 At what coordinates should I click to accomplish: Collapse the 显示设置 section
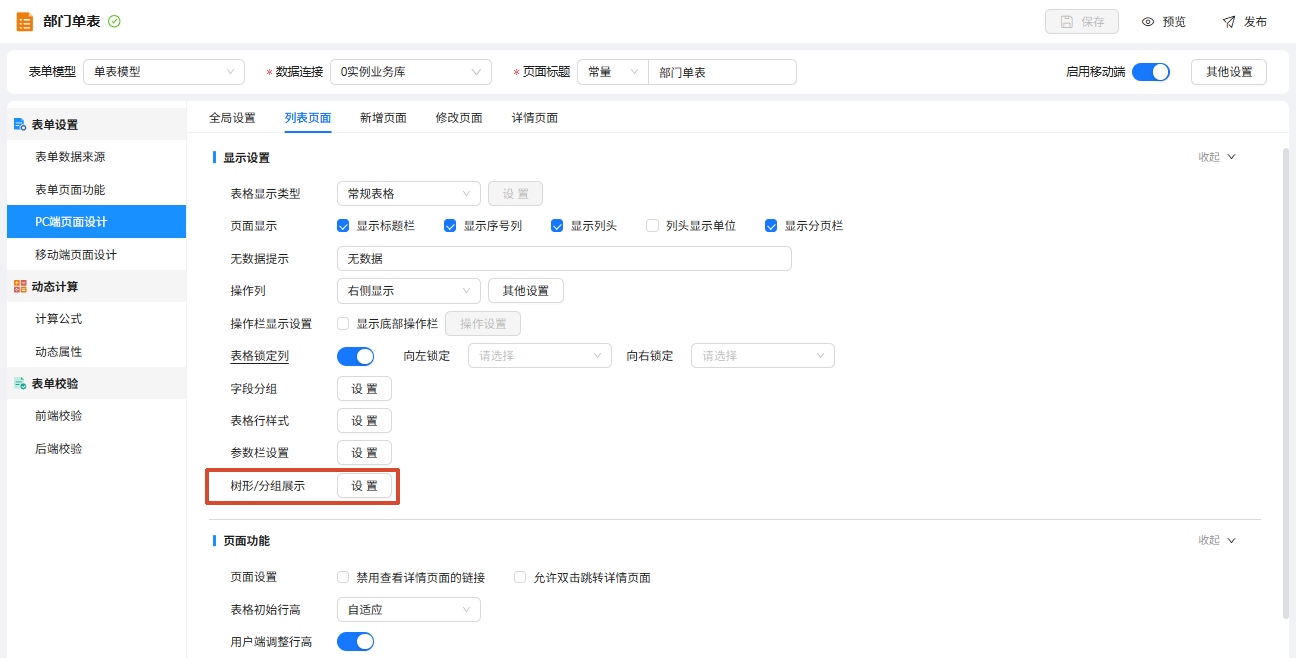pos(1218,157)
